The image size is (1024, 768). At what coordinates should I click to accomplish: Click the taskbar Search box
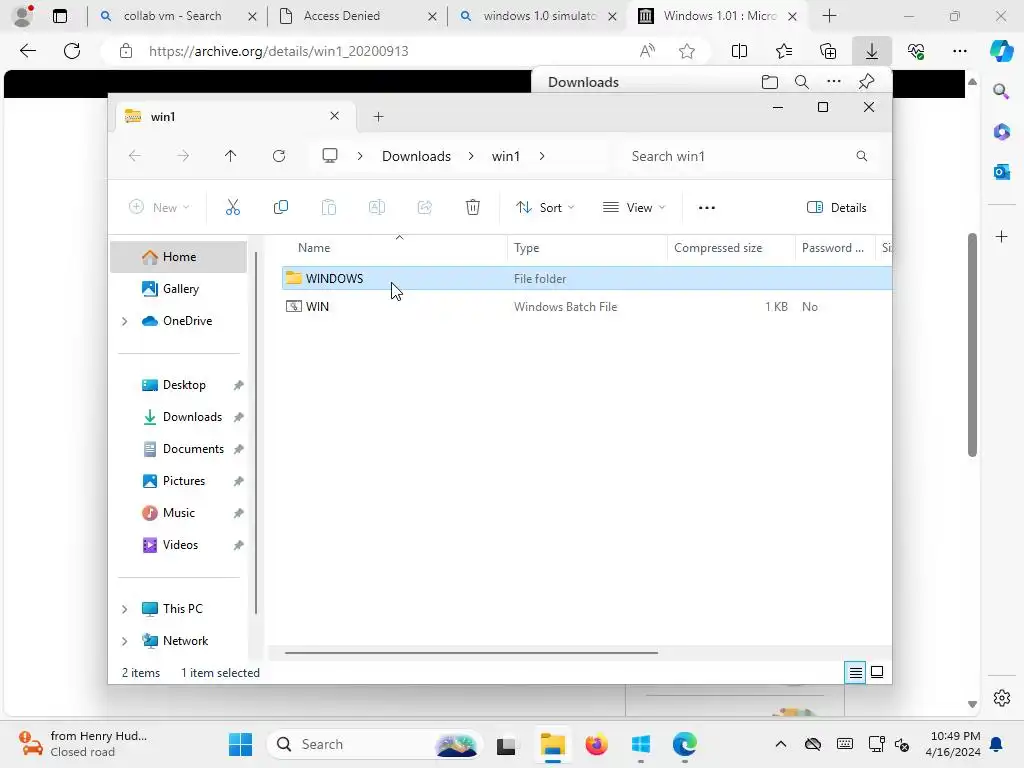(x=376, y=744)
